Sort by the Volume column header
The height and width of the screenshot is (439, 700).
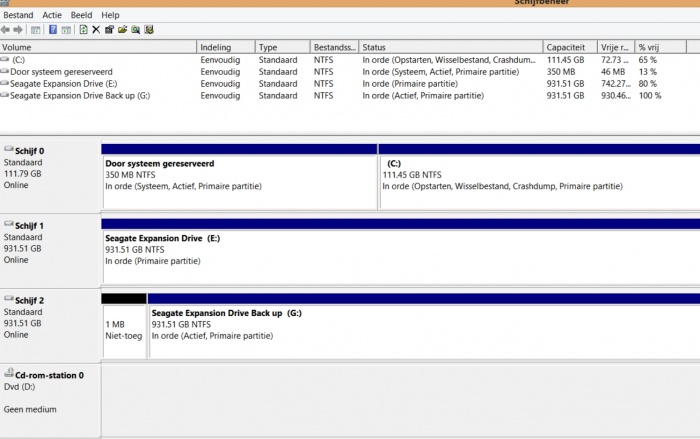(98, 47)
